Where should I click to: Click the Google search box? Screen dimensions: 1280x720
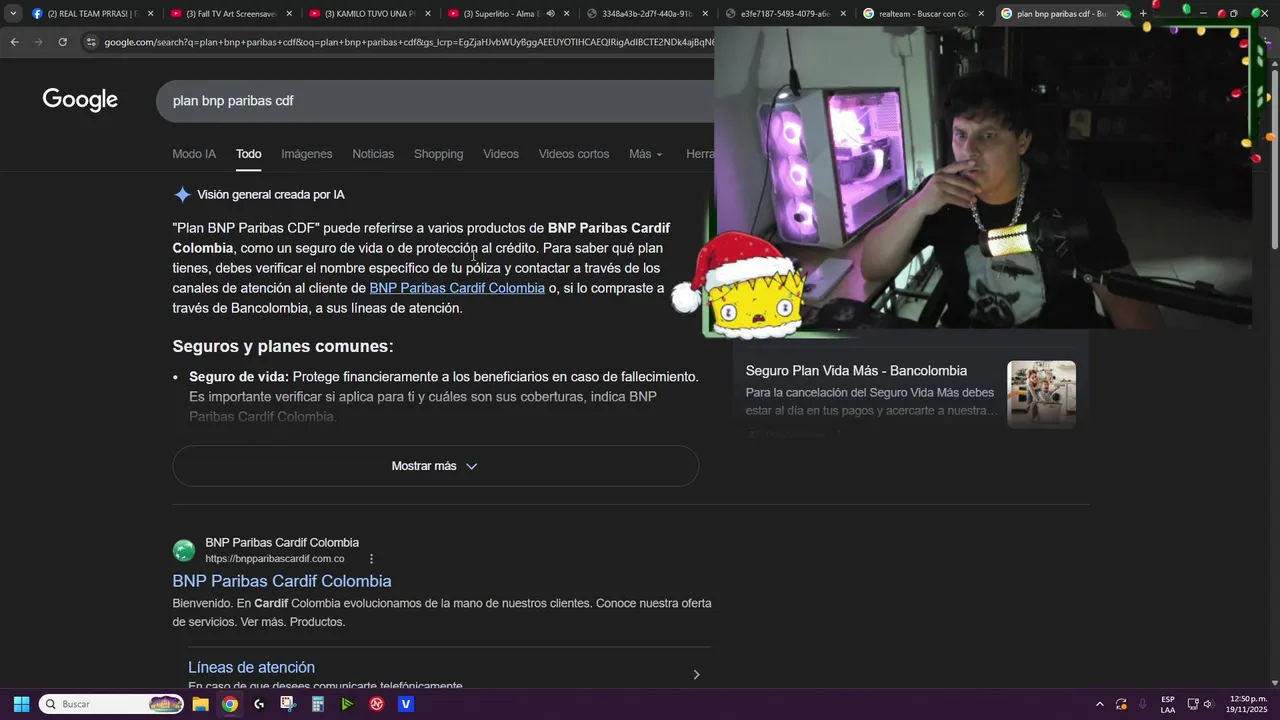click(x=435, y=101)
